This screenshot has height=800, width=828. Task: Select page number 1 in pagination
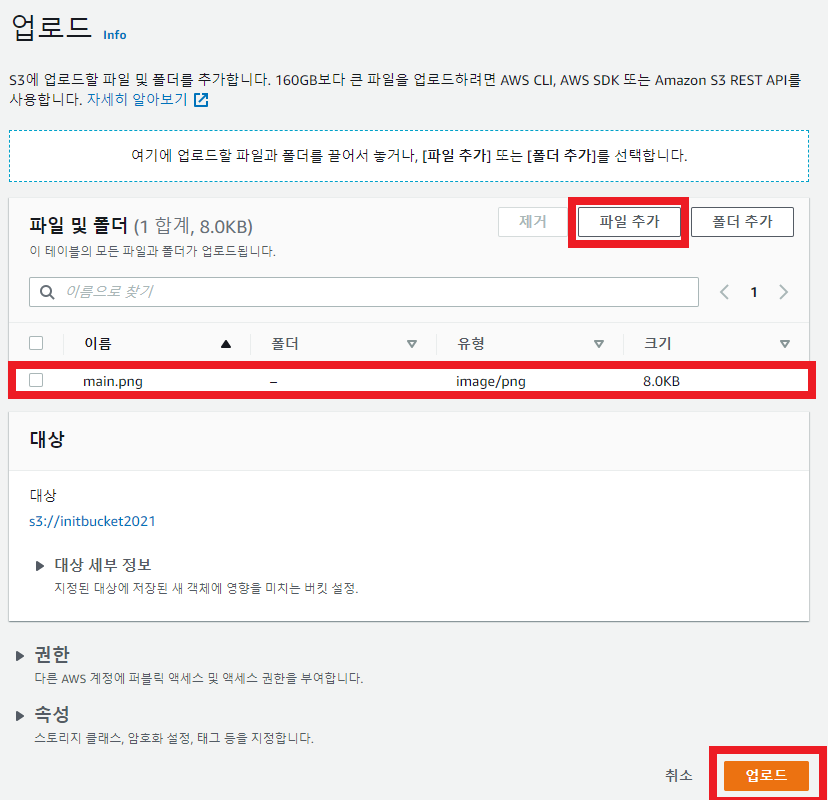tap(754, 292)
